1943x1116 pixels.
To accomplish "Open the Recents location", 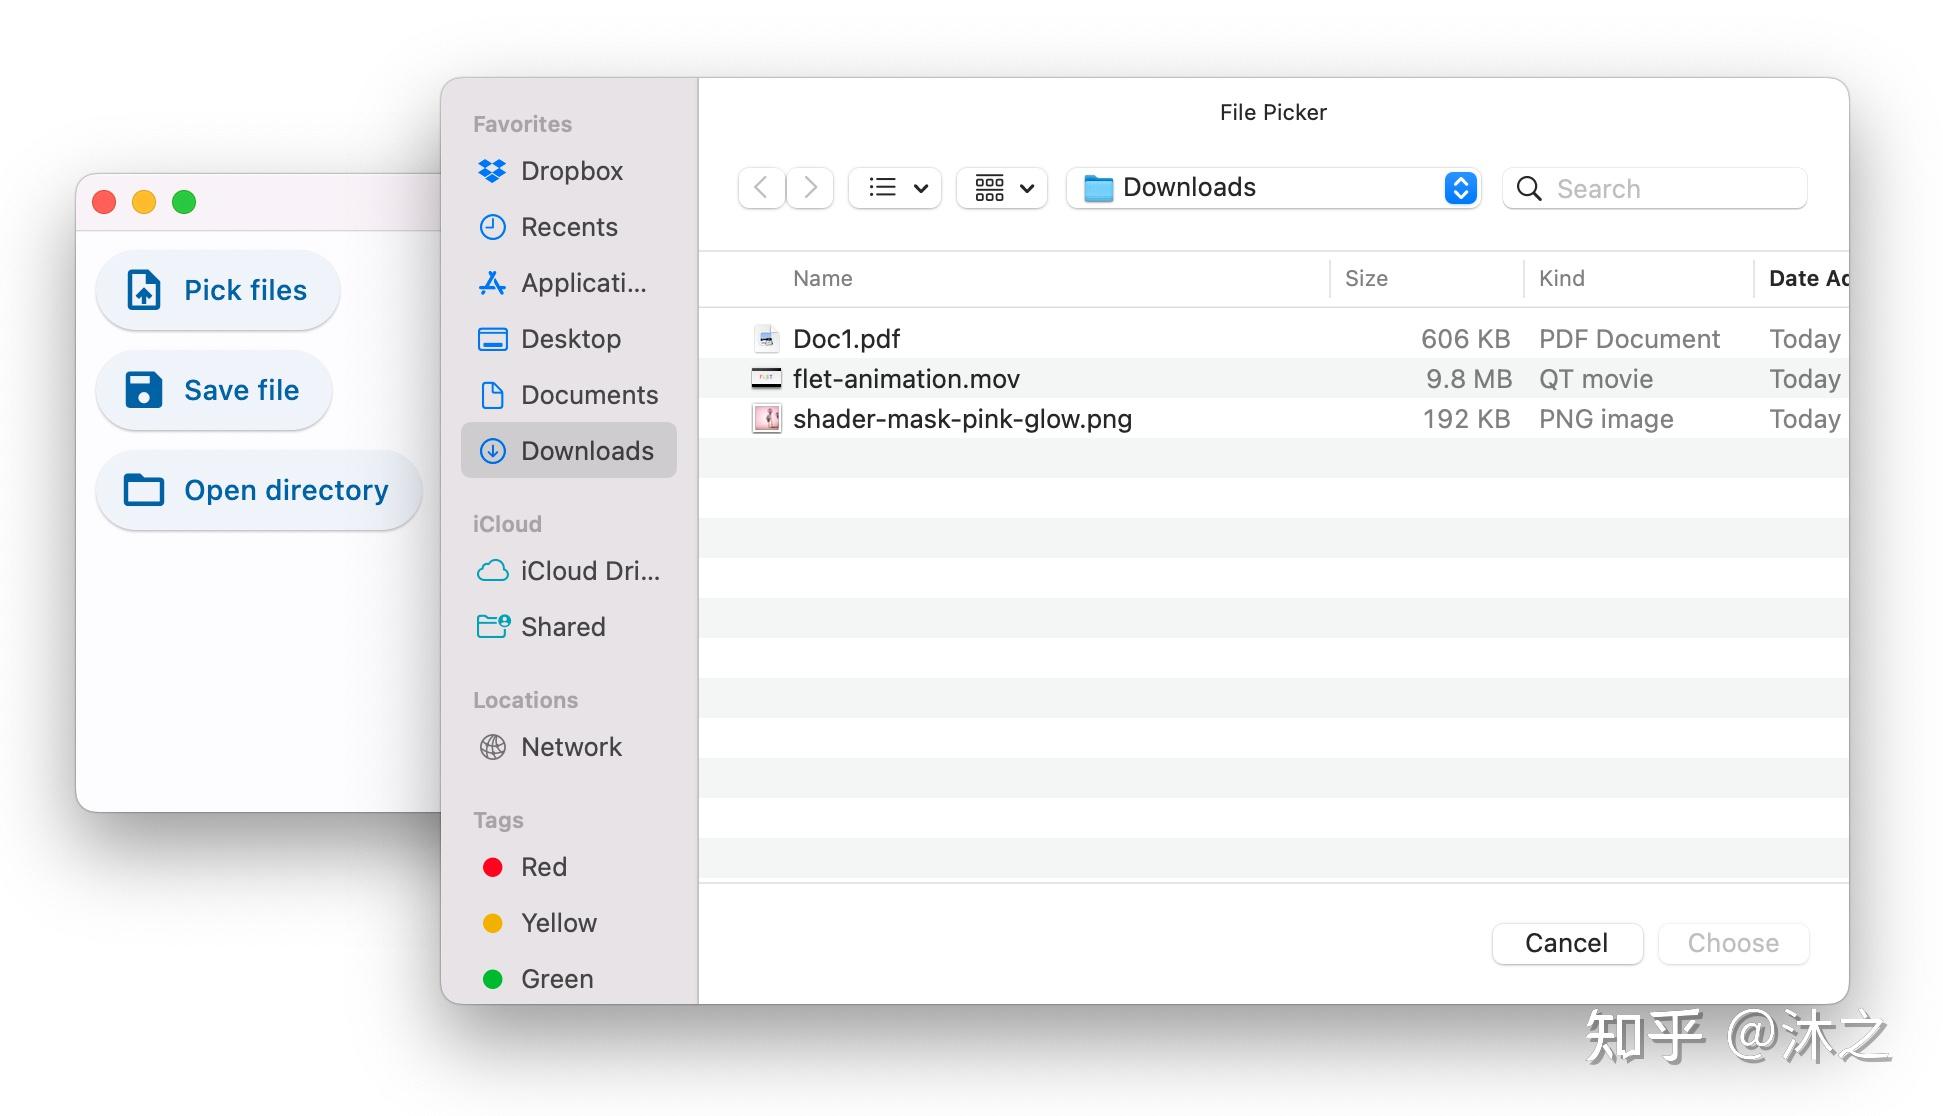I will tap(567, 227).
